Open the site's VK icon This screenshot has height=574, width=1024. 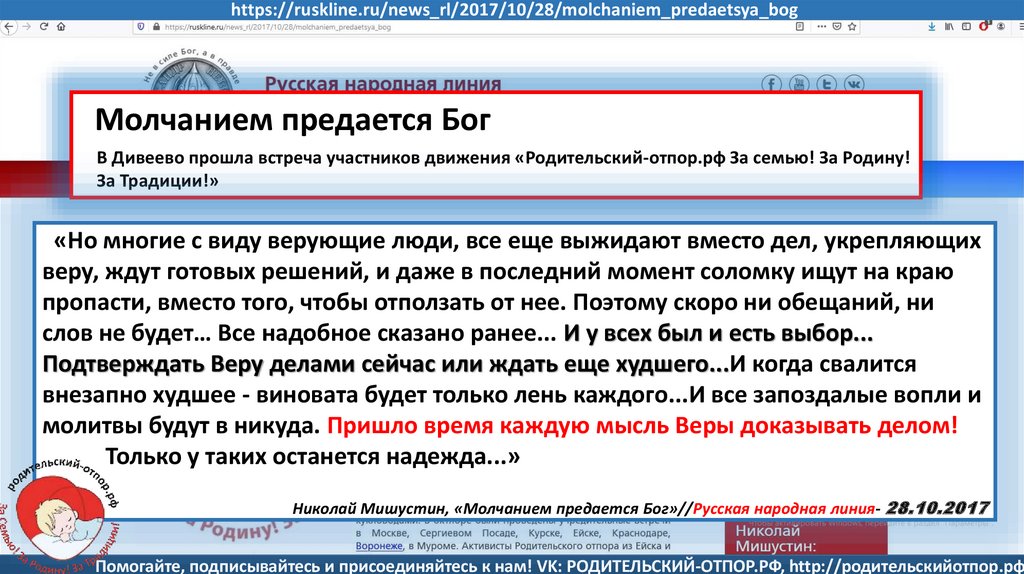click(x=854, y=84)
